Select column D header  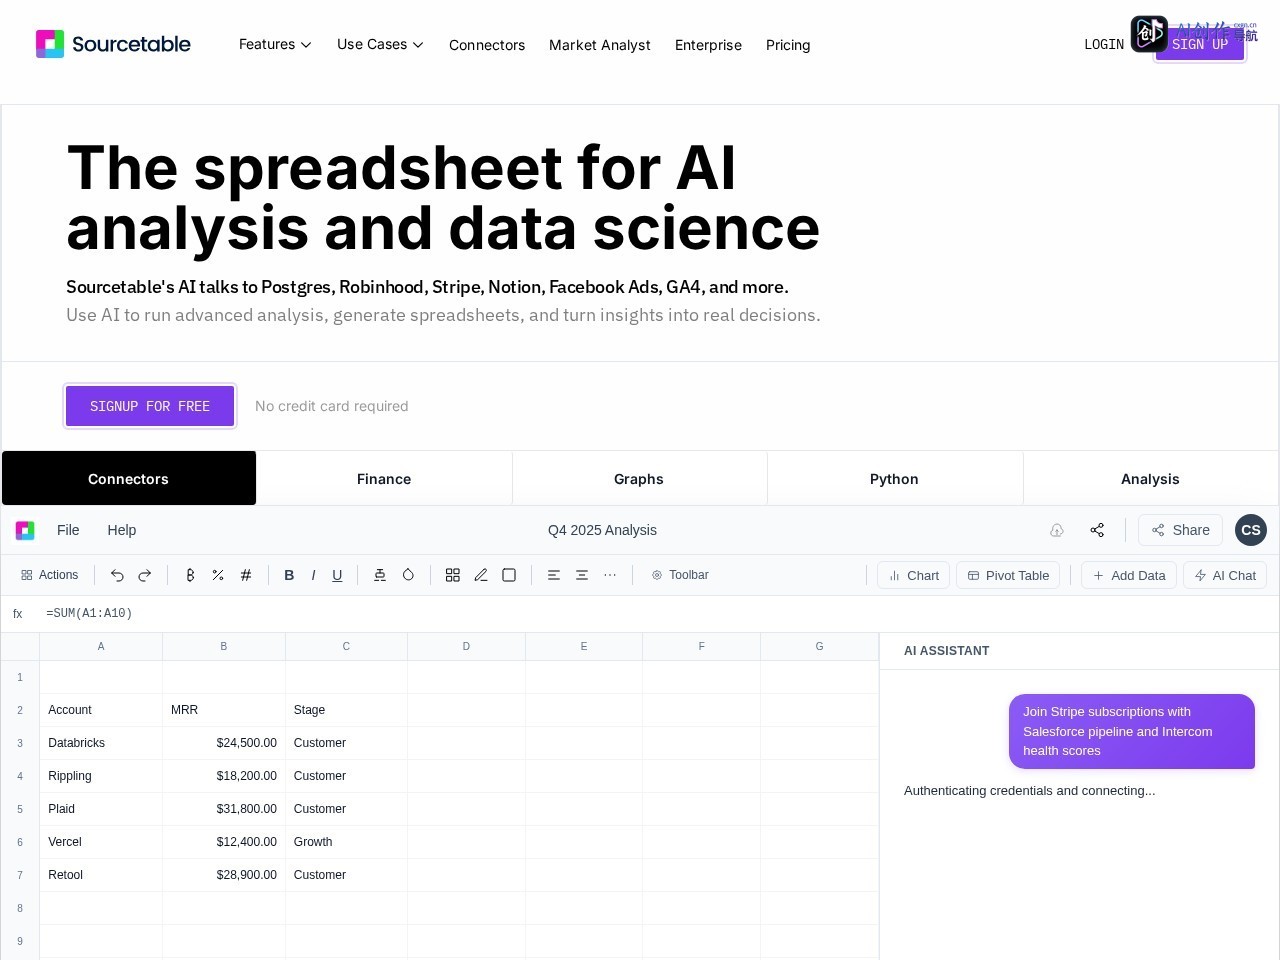point(466,647)
